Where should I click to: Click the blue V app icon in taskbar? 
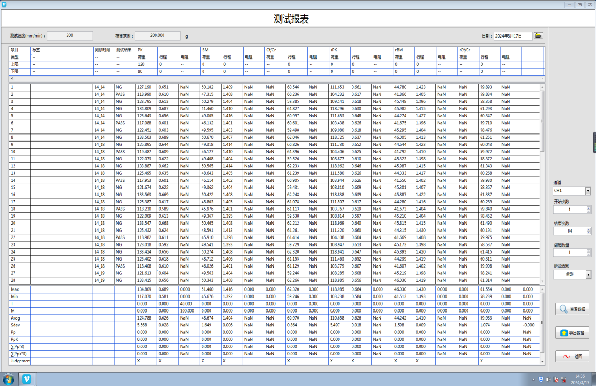pos(26,379)
